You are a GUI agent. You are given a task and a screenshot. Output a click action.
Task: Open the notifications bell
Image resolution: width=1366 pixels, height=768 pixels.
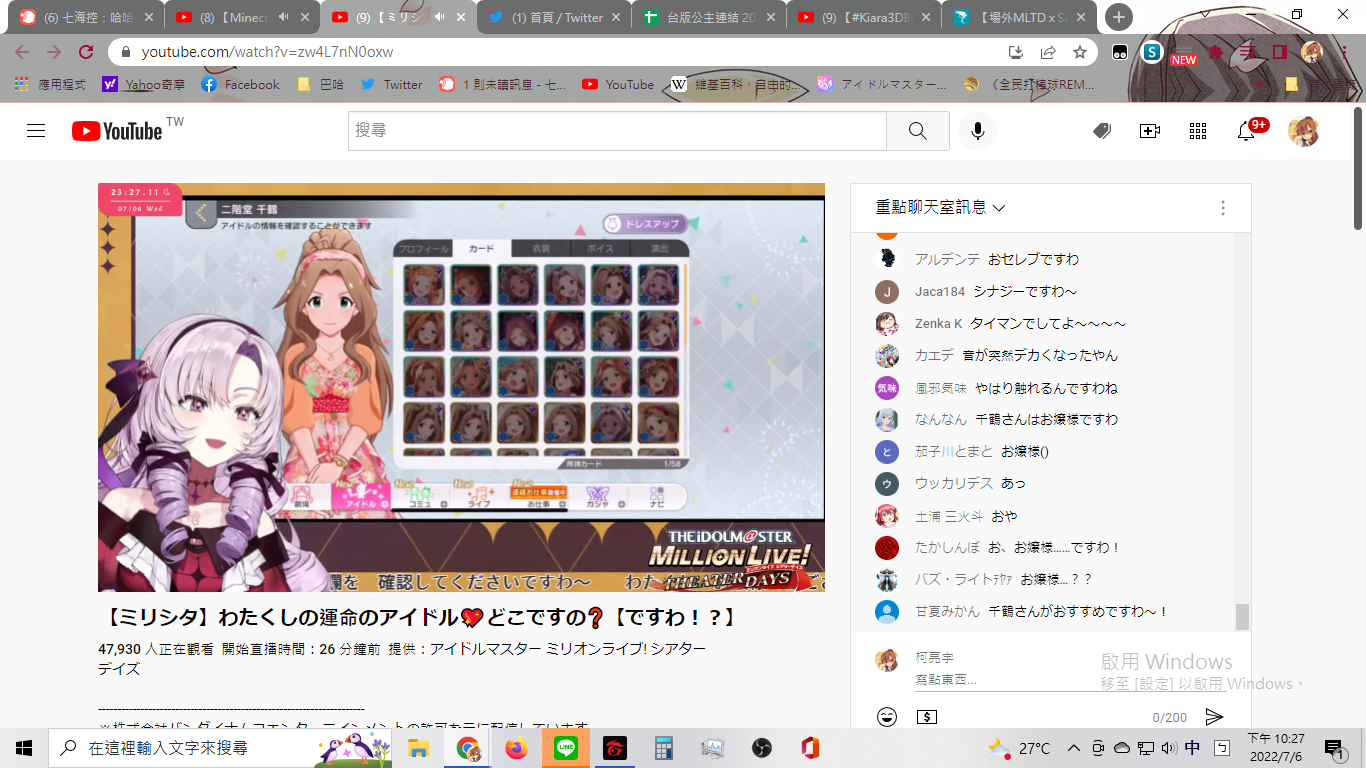pos(1246,131)
